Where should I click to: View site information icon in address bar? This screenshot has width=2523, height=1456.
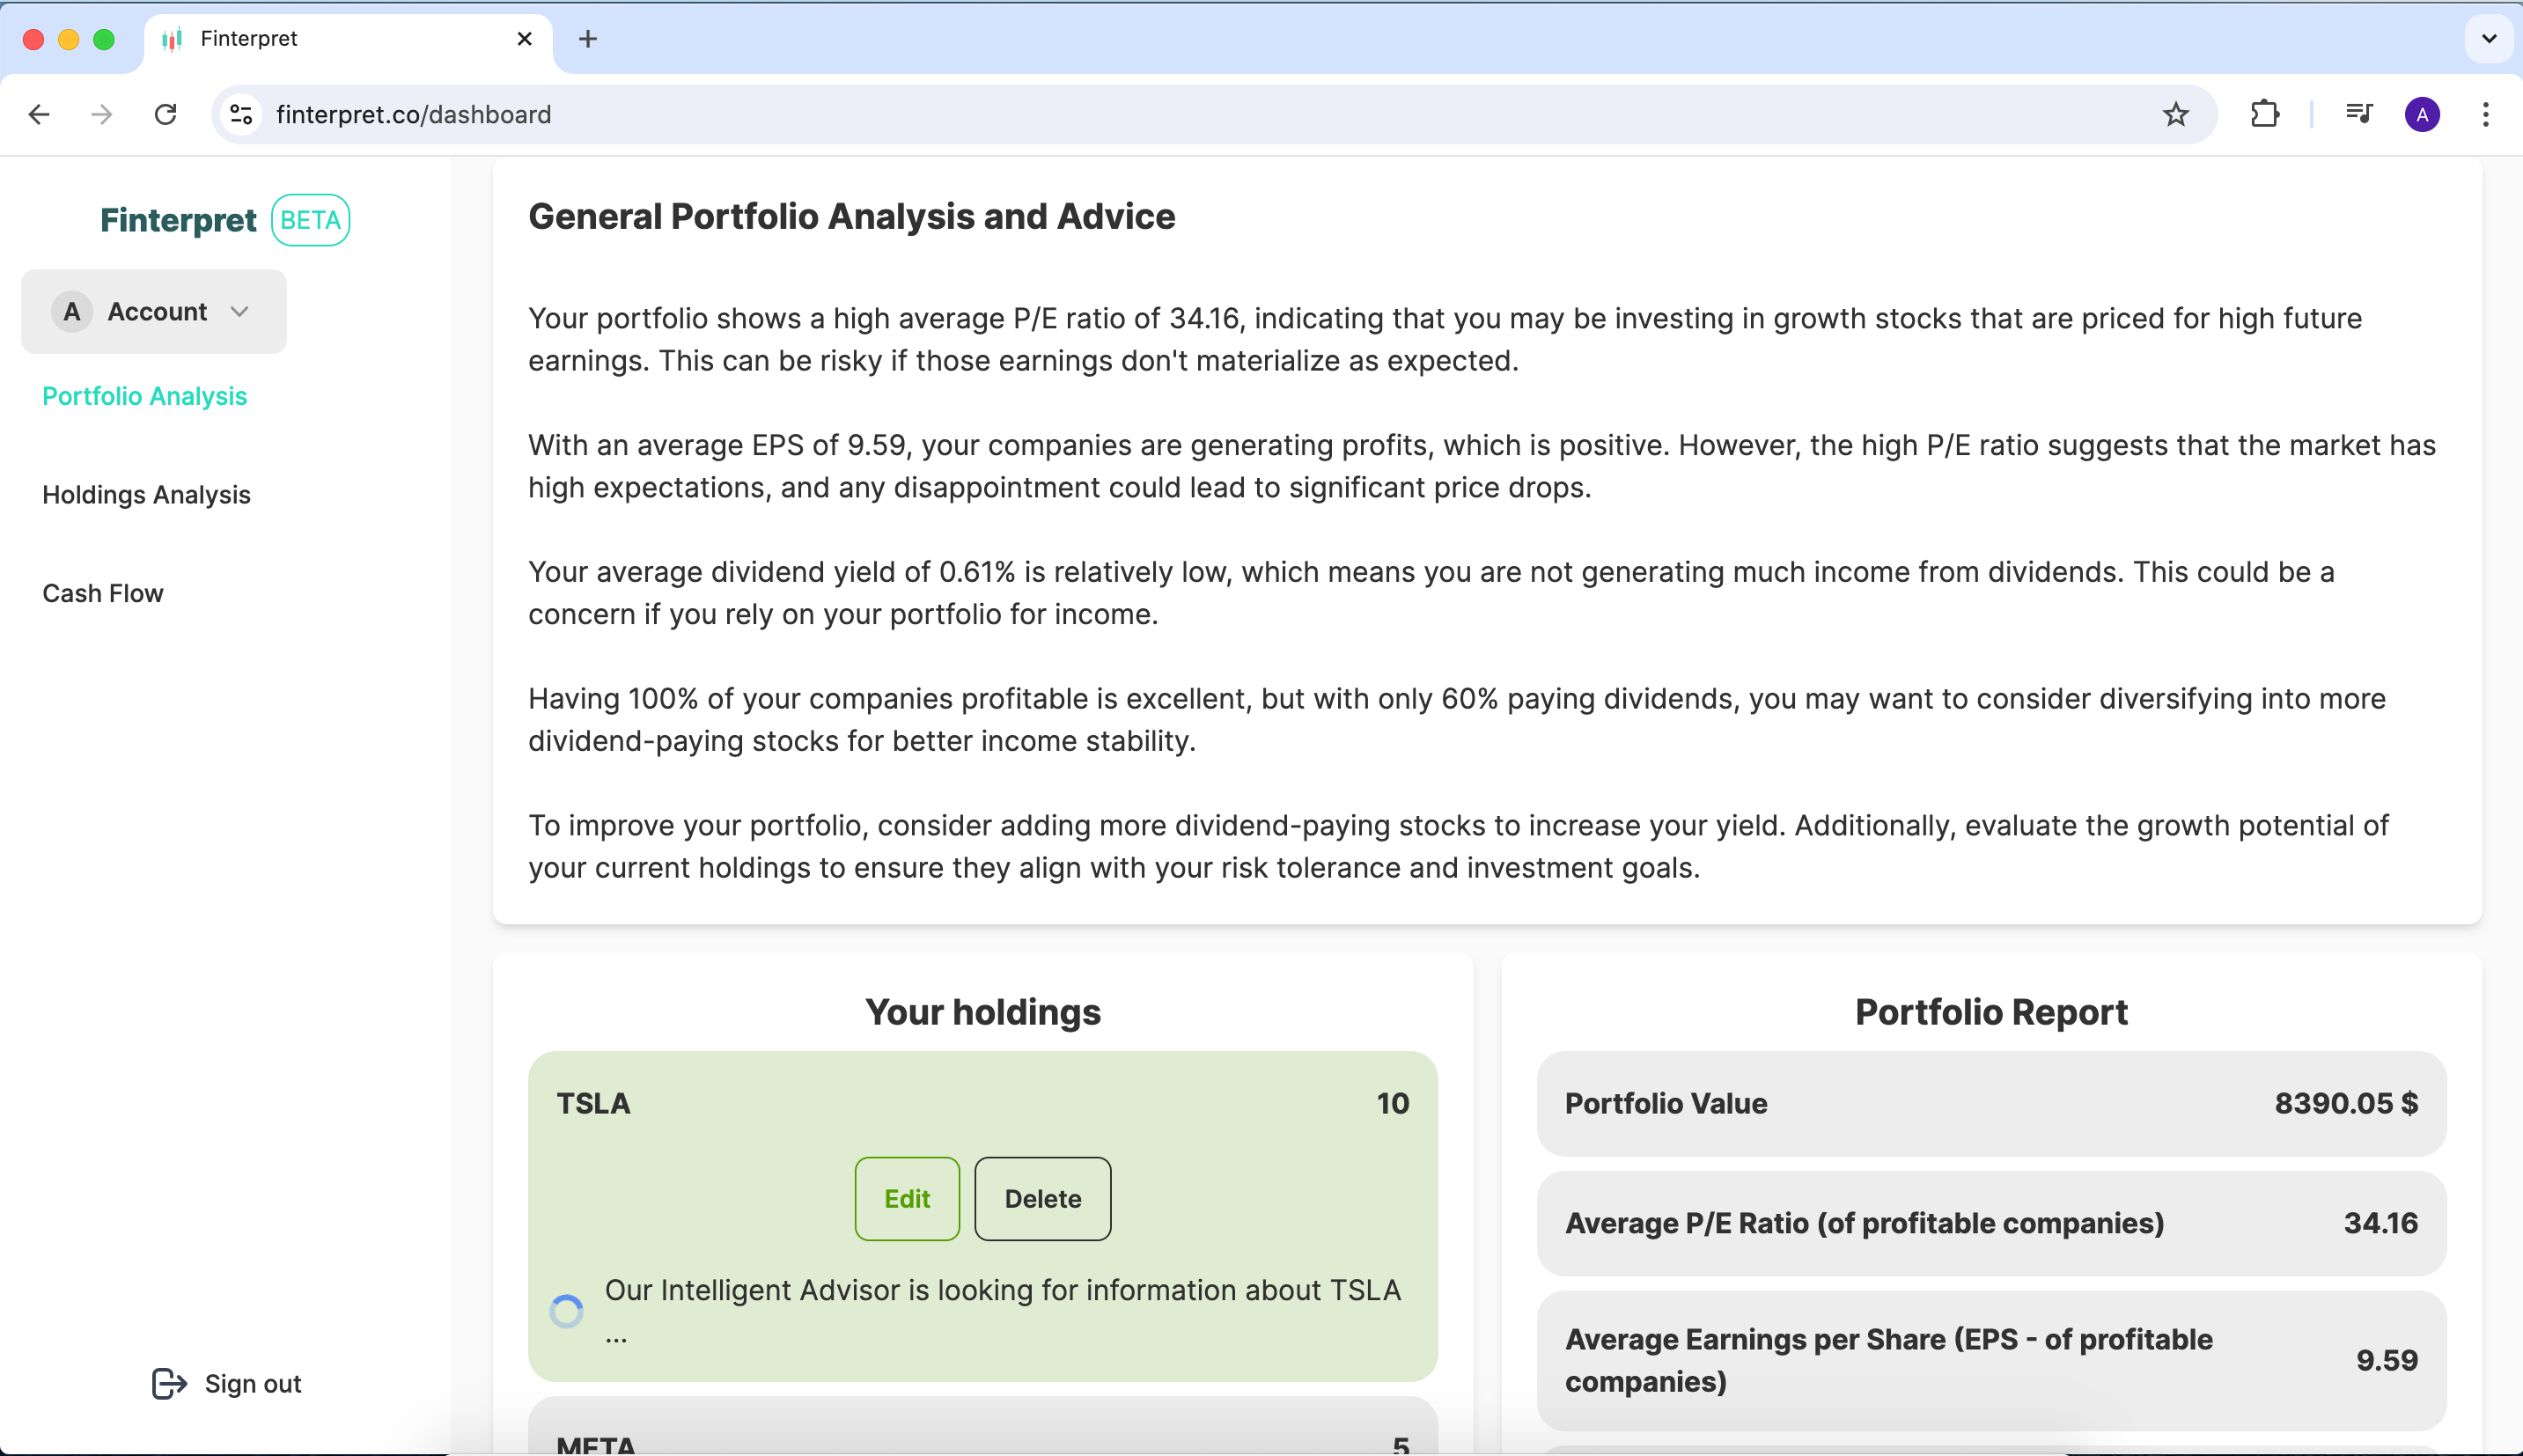(x=241, y=114)
